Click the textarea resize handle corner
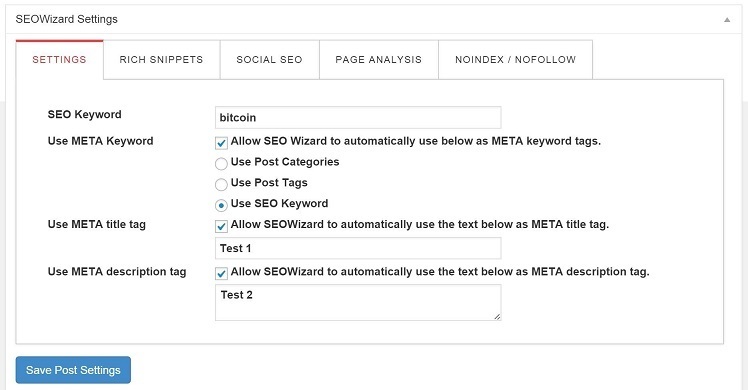This screenshot has width=748, height=390. point(497,317)
